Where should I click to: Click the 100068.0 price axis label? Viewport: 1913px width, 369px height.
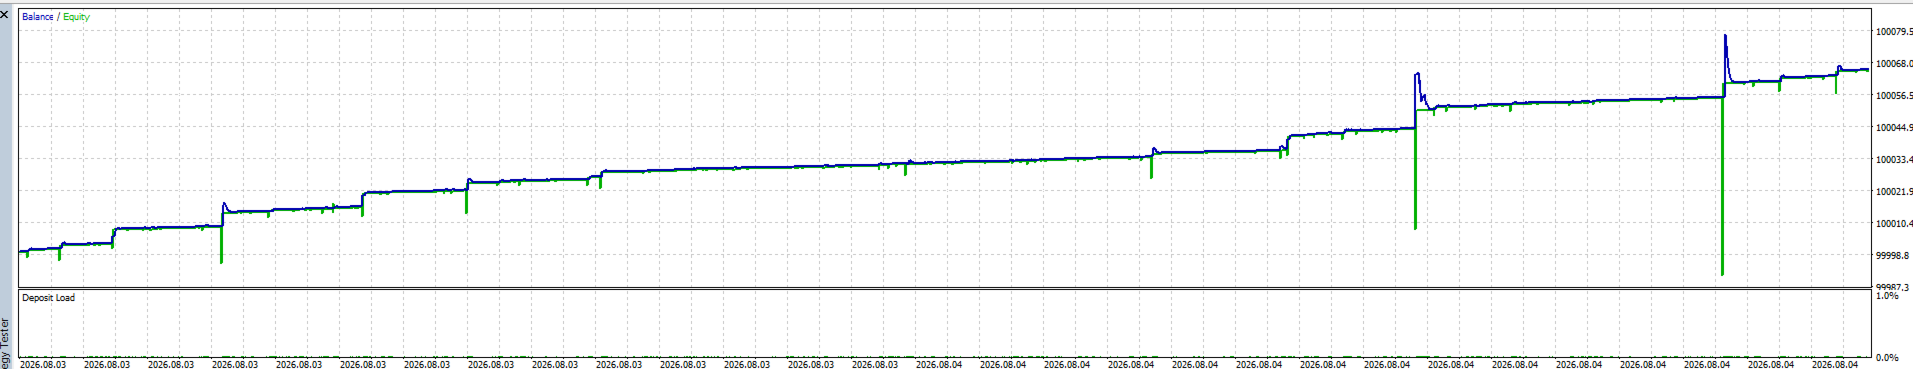point(1893,64)
